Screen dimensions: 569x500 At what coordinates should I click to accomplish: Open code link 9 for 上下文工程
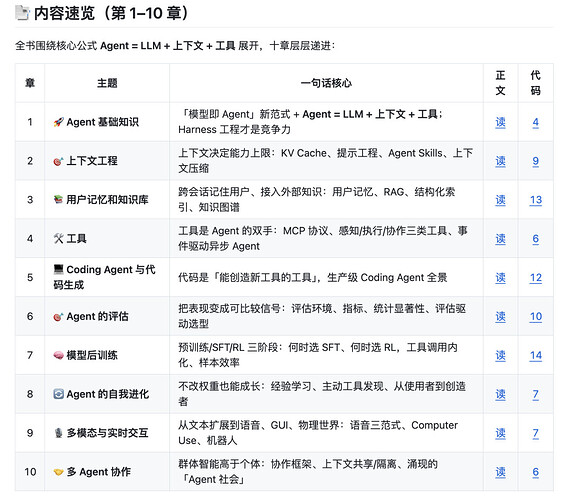tap(536, 161)
